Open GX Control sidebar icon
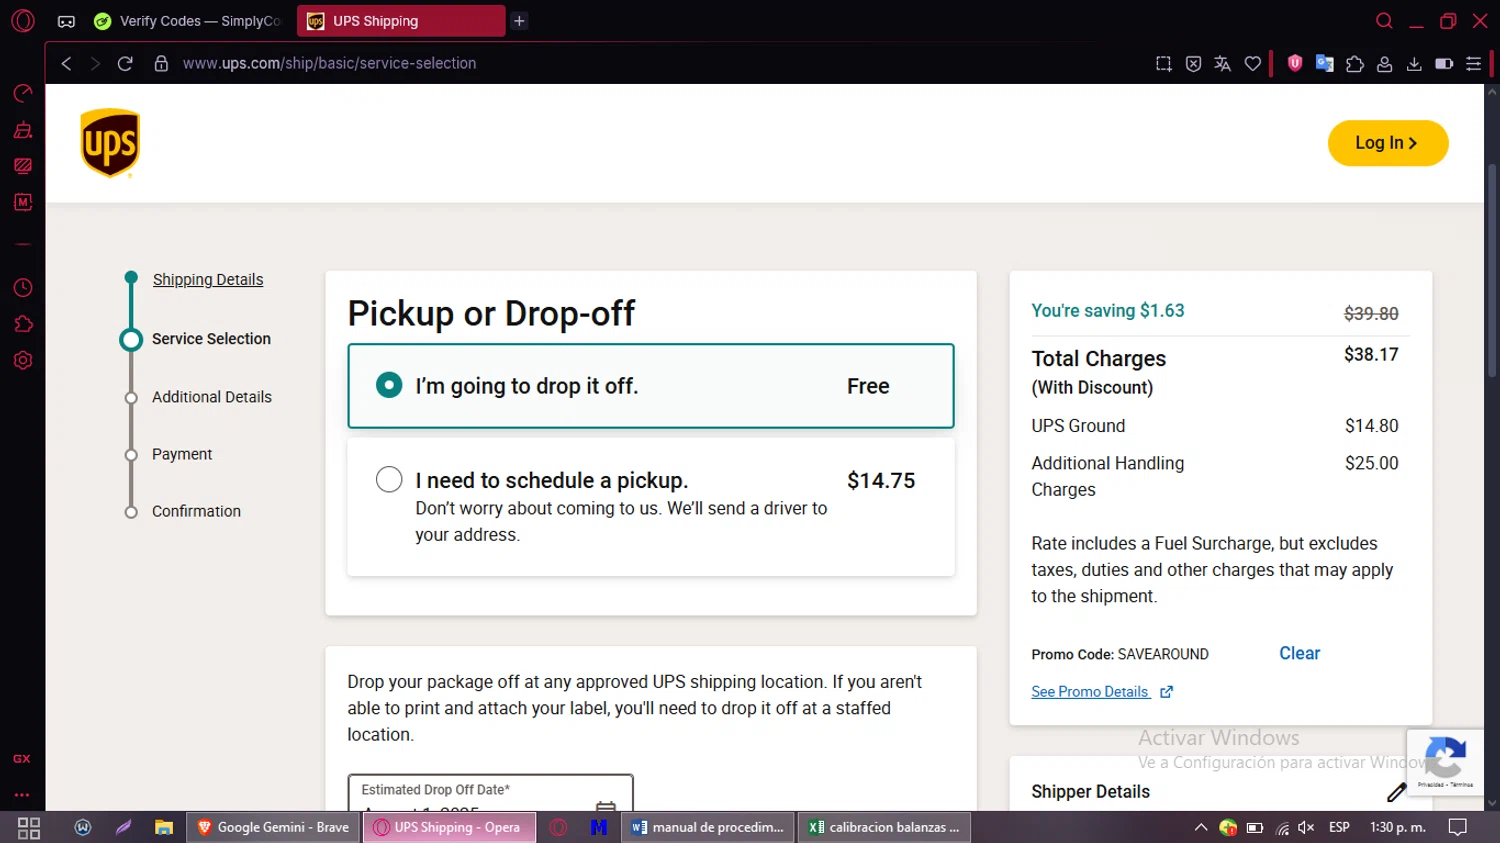 pos(23,93)
